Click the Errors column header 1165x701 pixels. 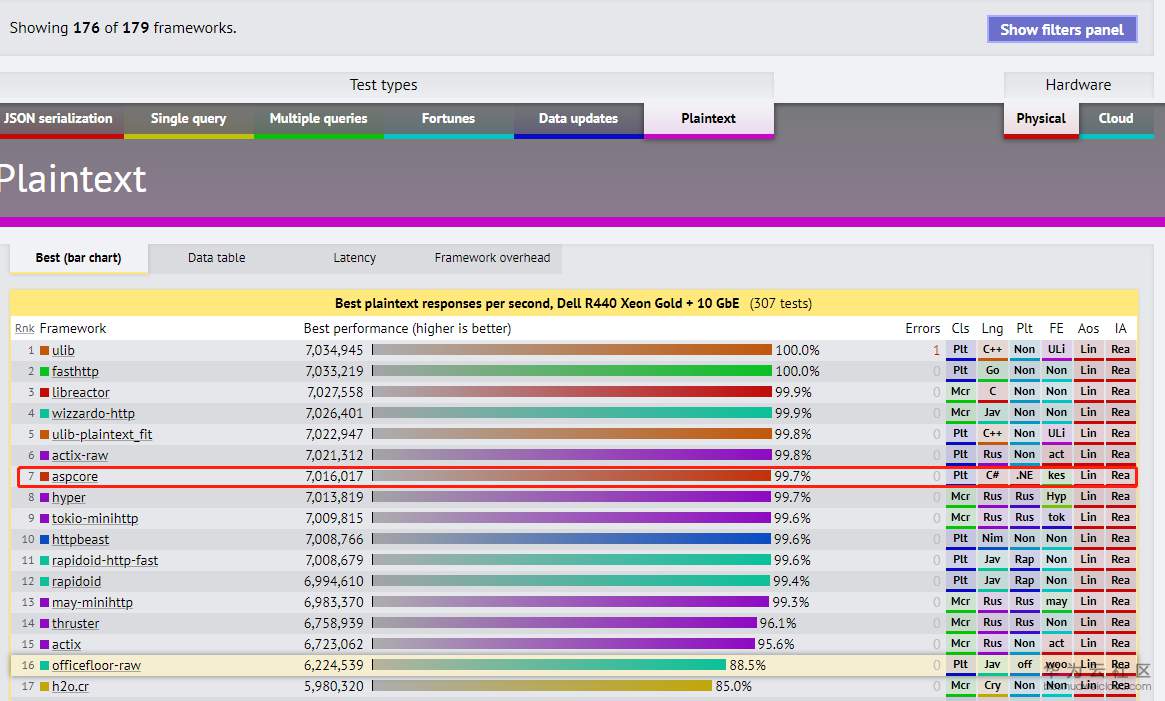(922, 329)
